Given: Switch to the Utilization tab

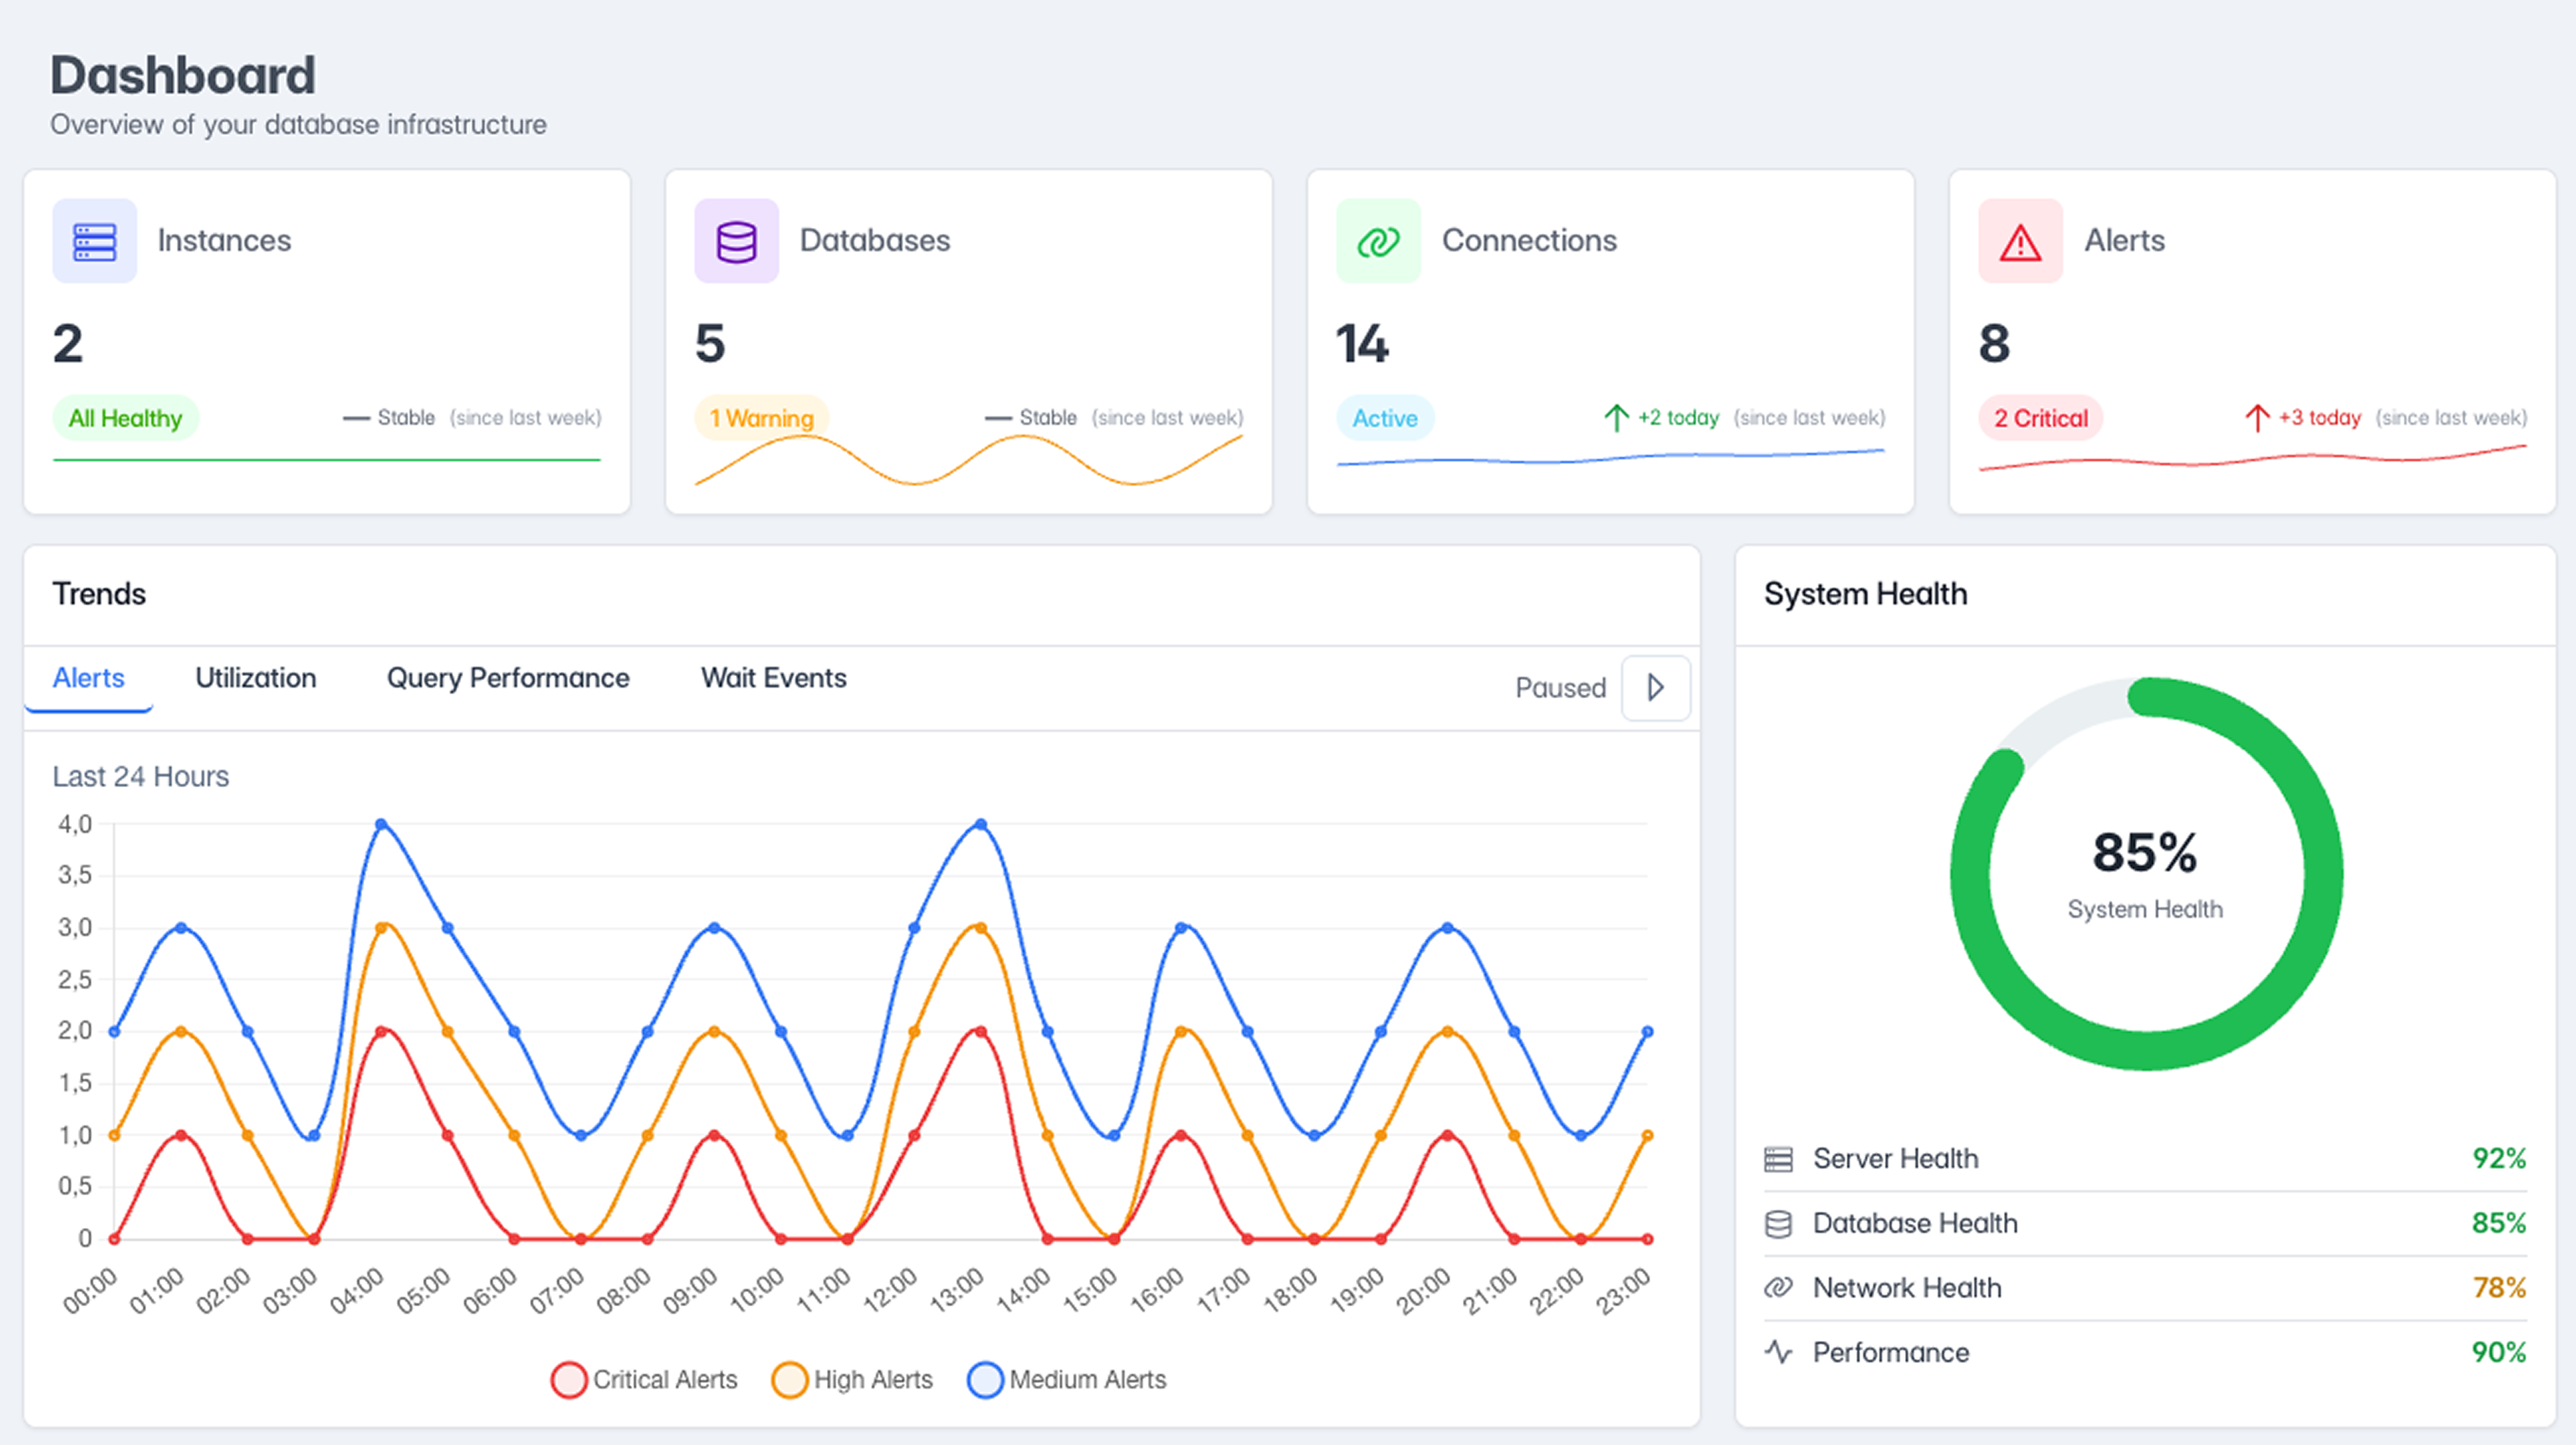Looking at the screenshot, I should click(255, 678).
